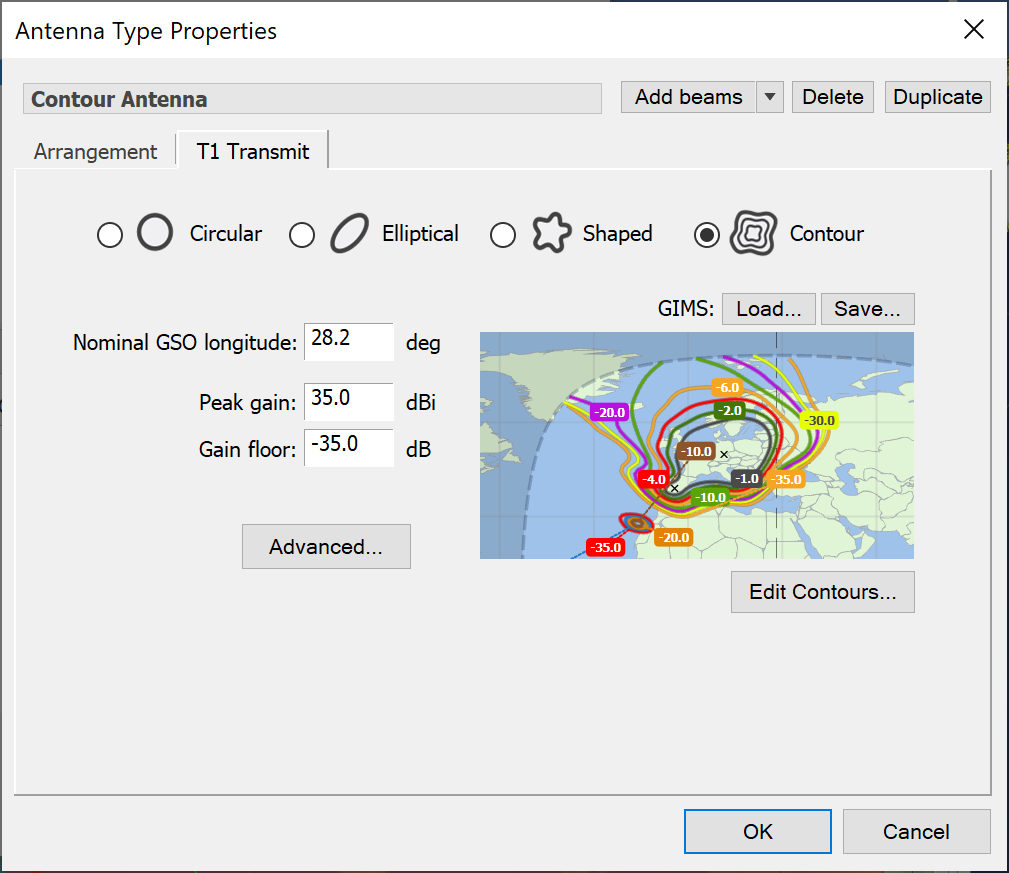Open the Add beams dropdown arrow

770,97
